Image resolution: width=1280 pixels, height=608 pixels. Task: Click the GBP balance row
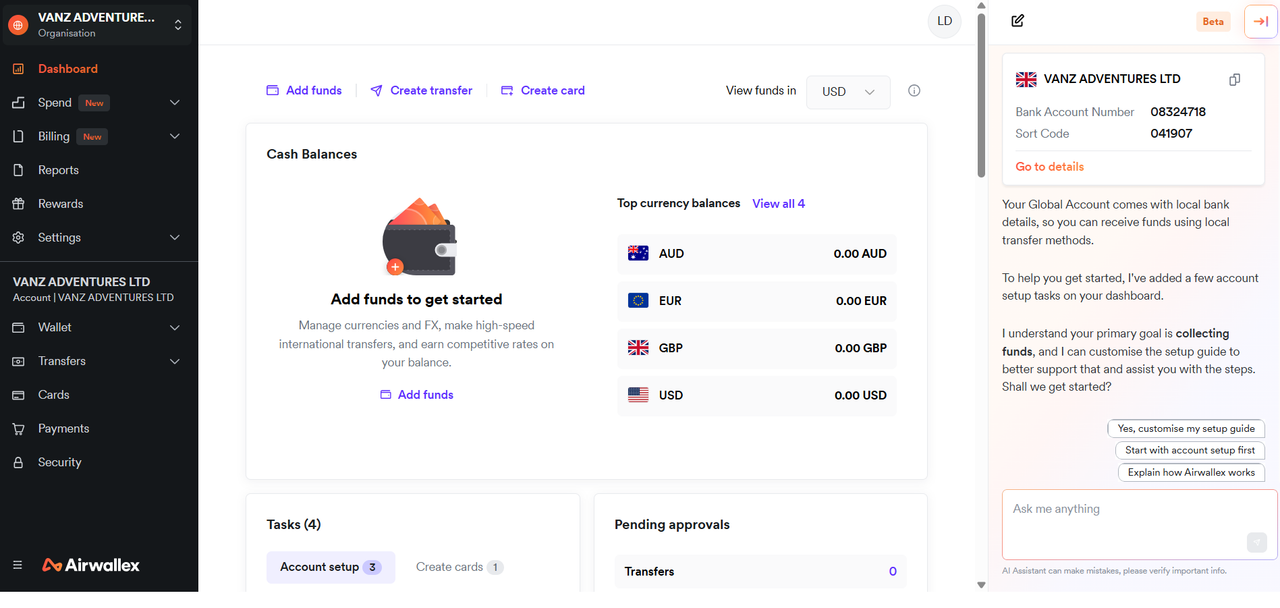point(757,348)
